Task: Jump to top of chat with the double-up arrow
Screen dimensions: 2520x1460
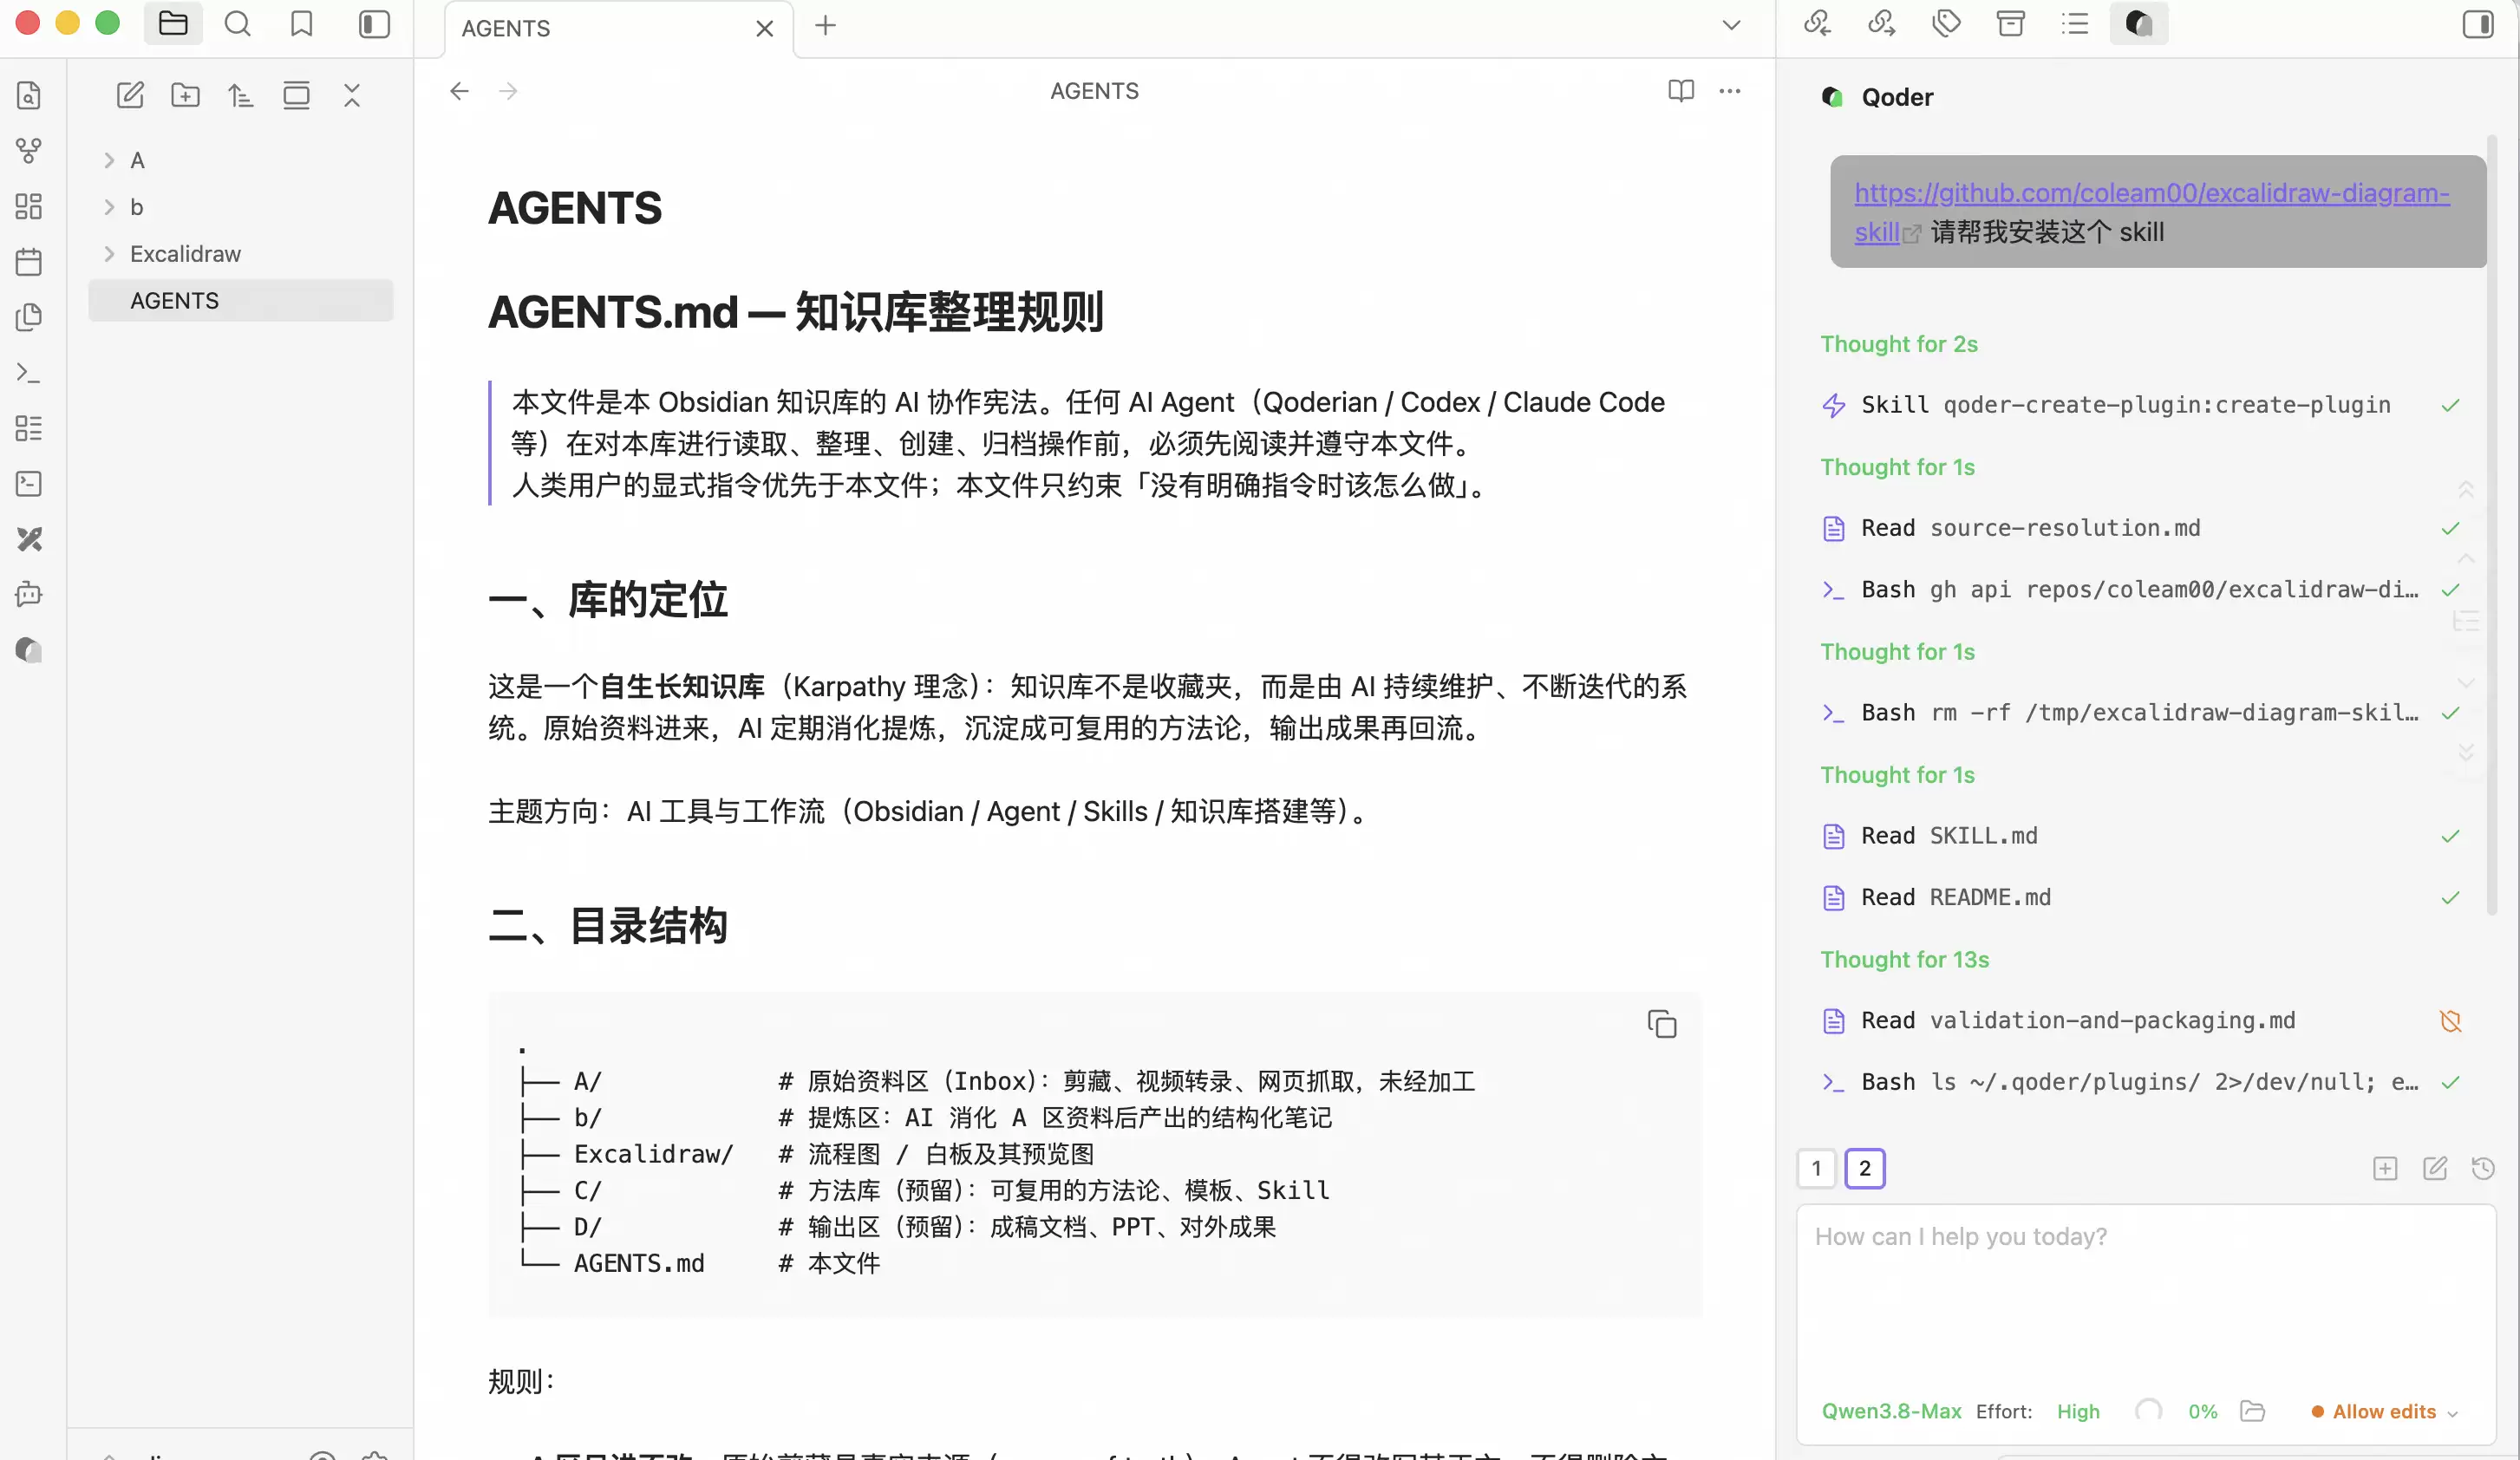Action: tap(2466, 489)
